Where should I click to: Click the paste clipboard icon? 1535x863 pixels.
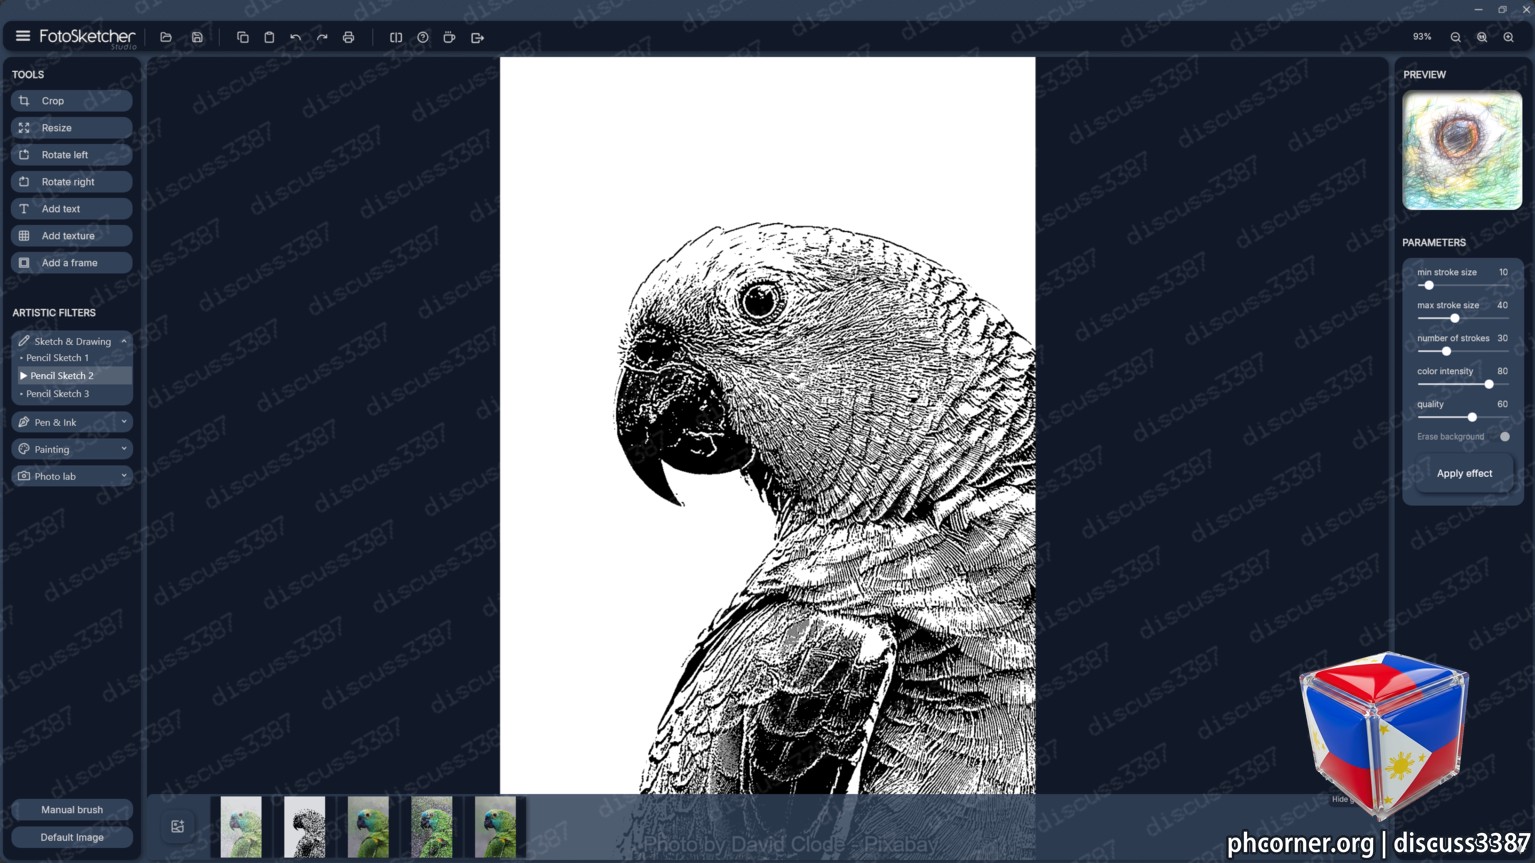point(269,38)
